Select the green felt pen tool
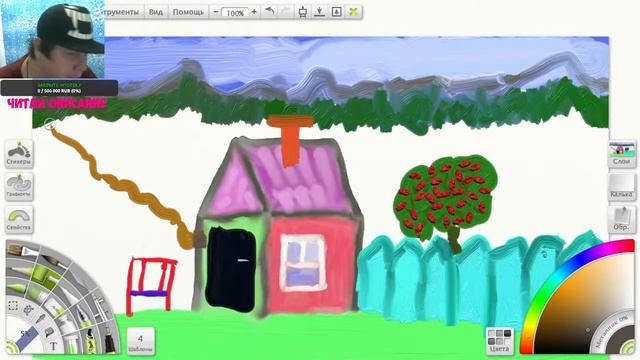This screenshot has height=360, width=640. [16, 287]
